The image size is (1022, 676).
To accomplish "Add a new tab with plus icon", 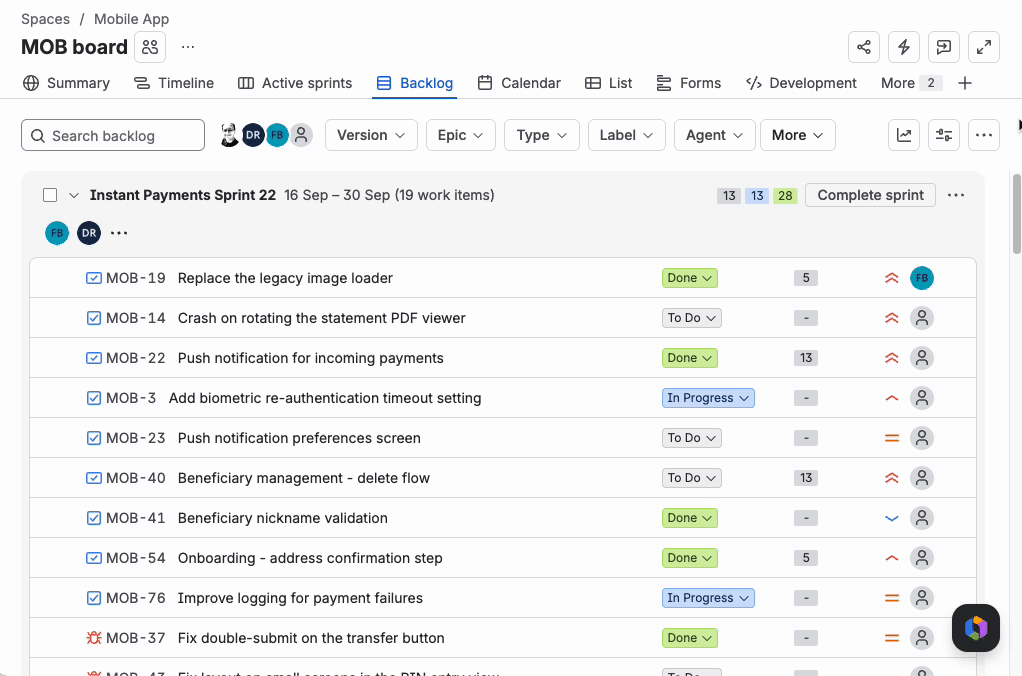I will pos(965,83).
